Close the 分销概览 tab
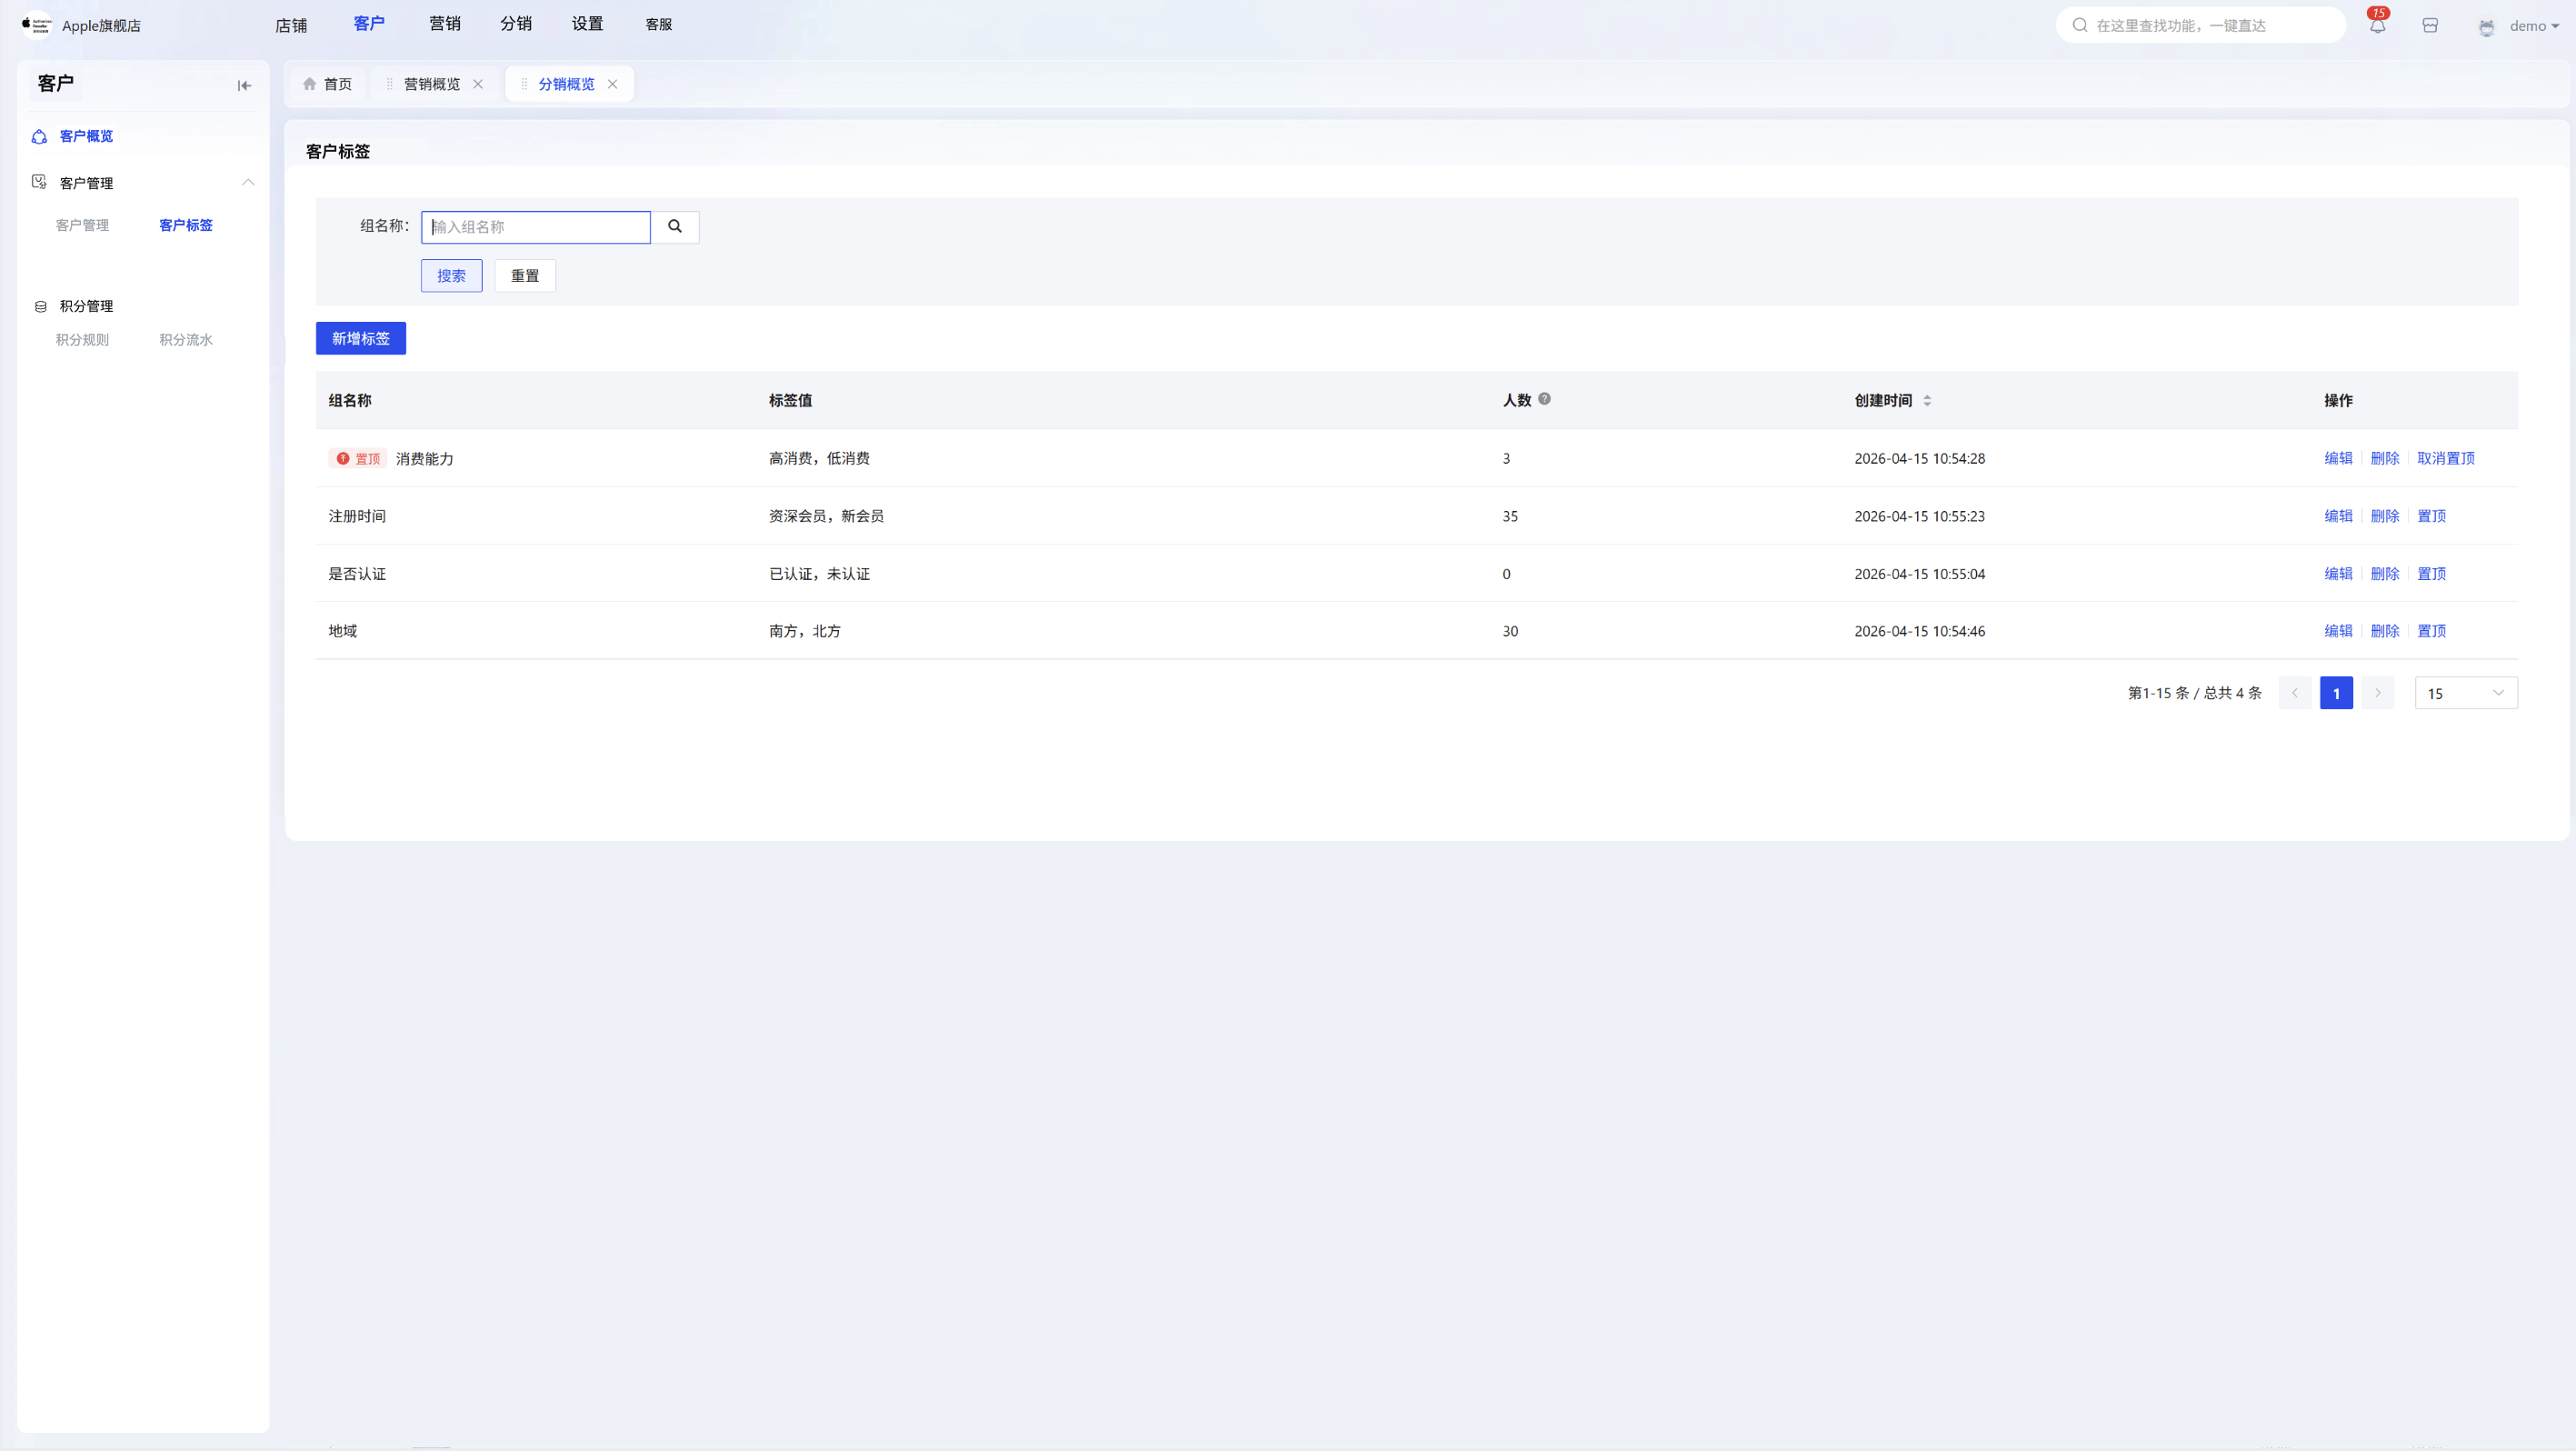2576x1451 pixels. tap(613, 84)
